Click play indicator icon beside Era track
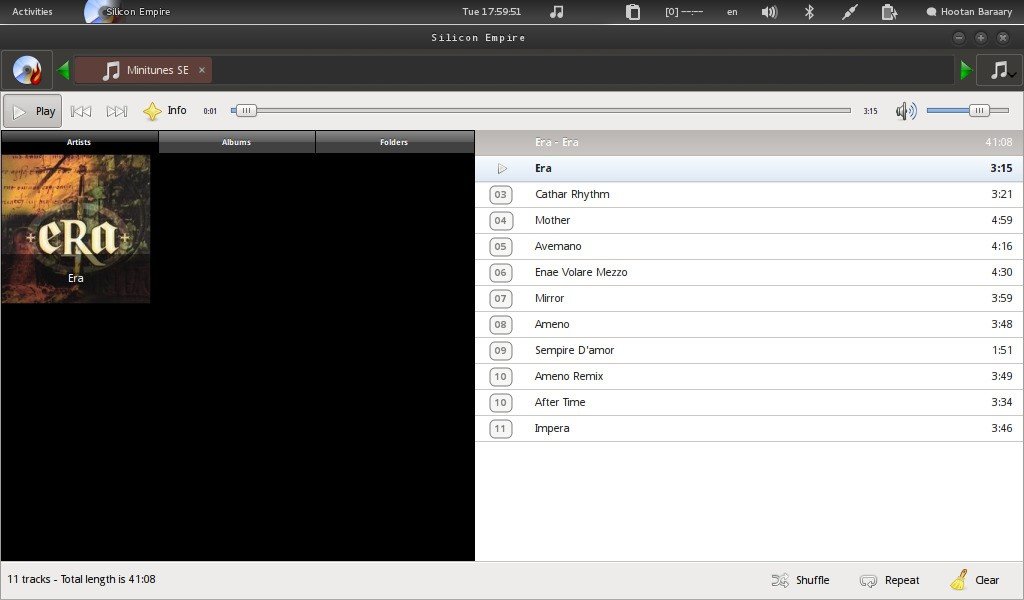1024x600 pixels. tap(502, 168)
